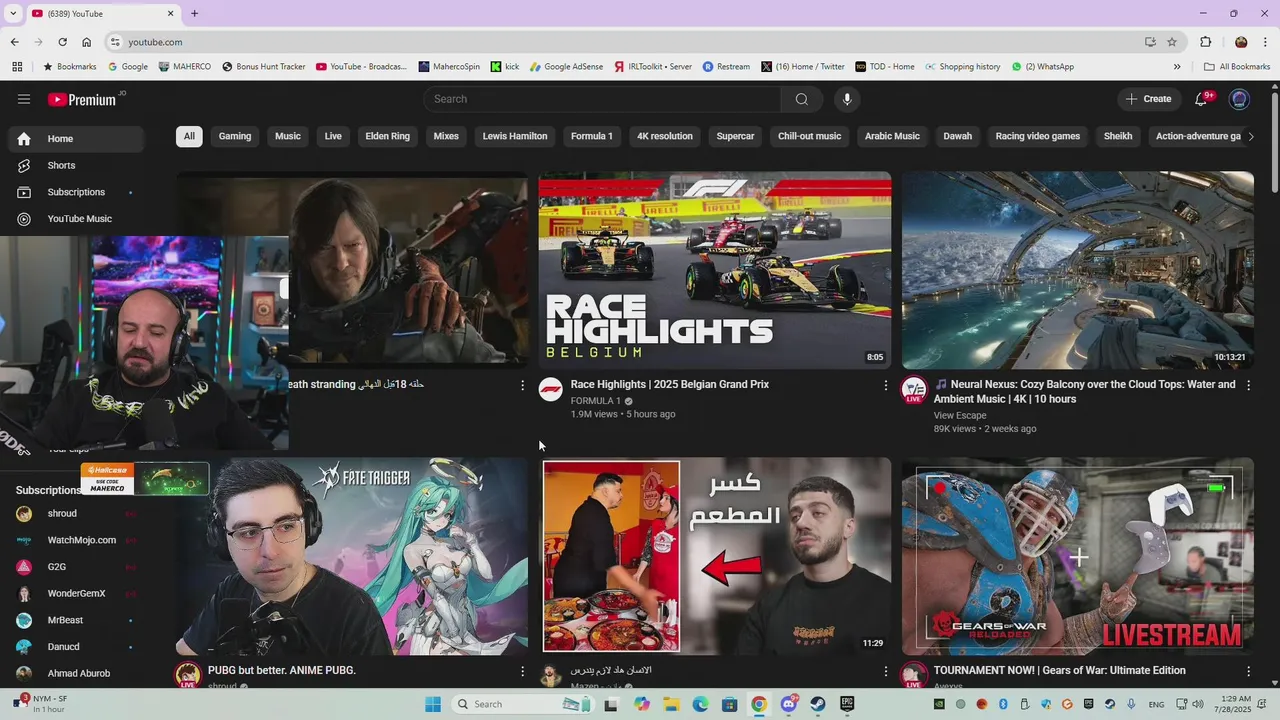
Task: Open Steam from the taskbar
Action: pos(818,704)
